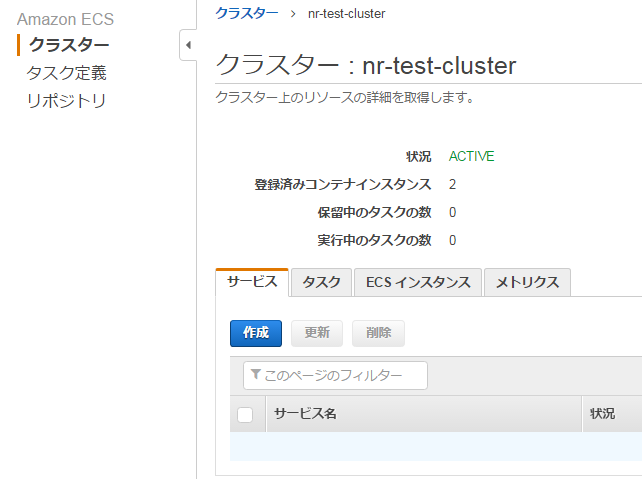Tick the select-all checkbox in table header

245,415
